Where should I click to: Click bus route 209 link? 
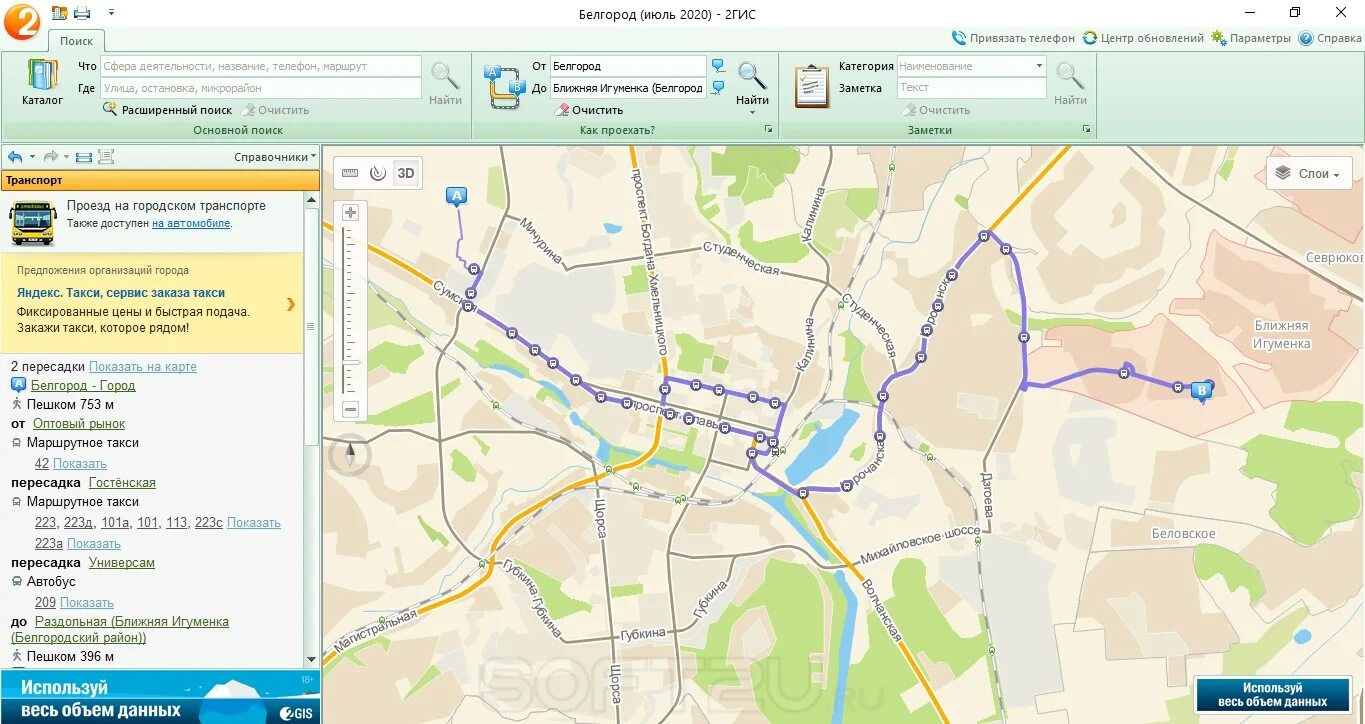(x=45, y=602)
